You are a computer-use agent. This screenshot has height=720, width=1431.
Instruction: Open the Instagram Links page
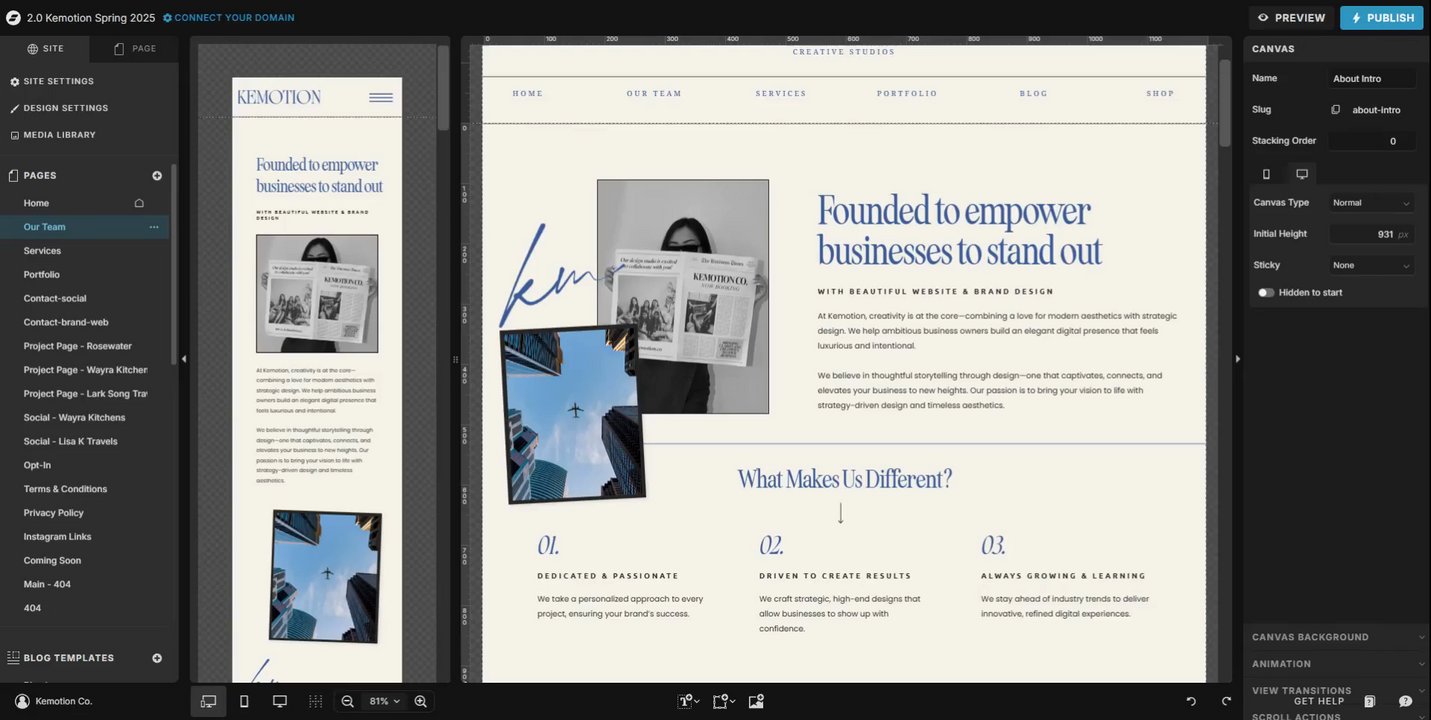tap(58, 537)
